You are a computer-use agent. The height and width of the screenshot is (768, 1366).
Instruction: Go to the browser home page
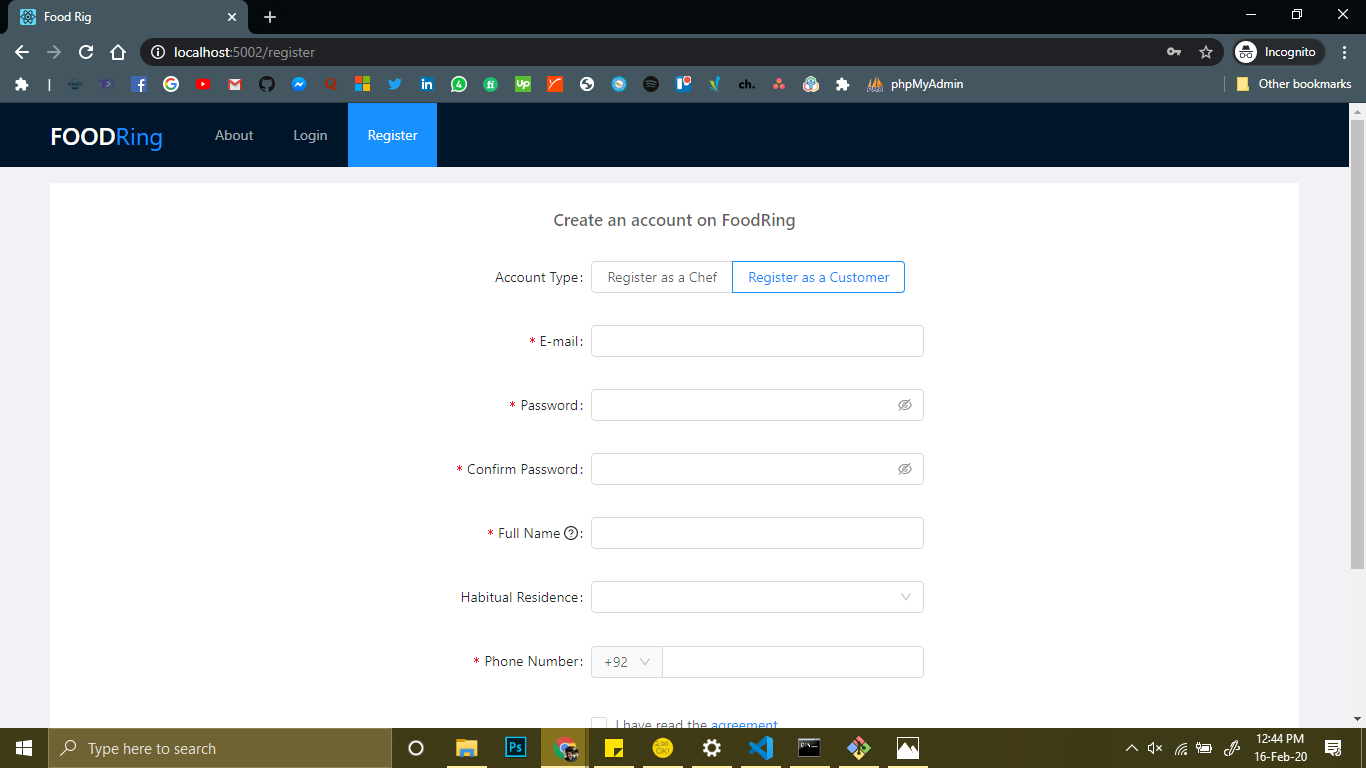(118, 52)
